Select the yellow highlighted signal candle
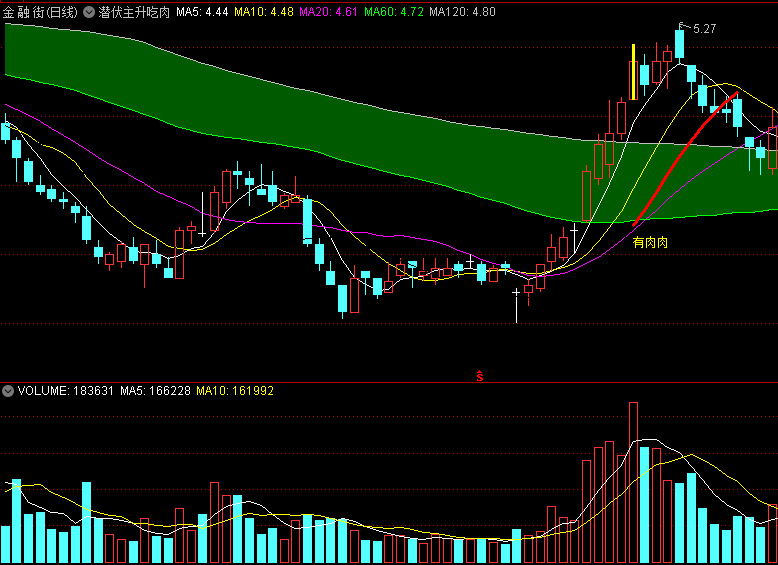778x565 pixels. 634,72
